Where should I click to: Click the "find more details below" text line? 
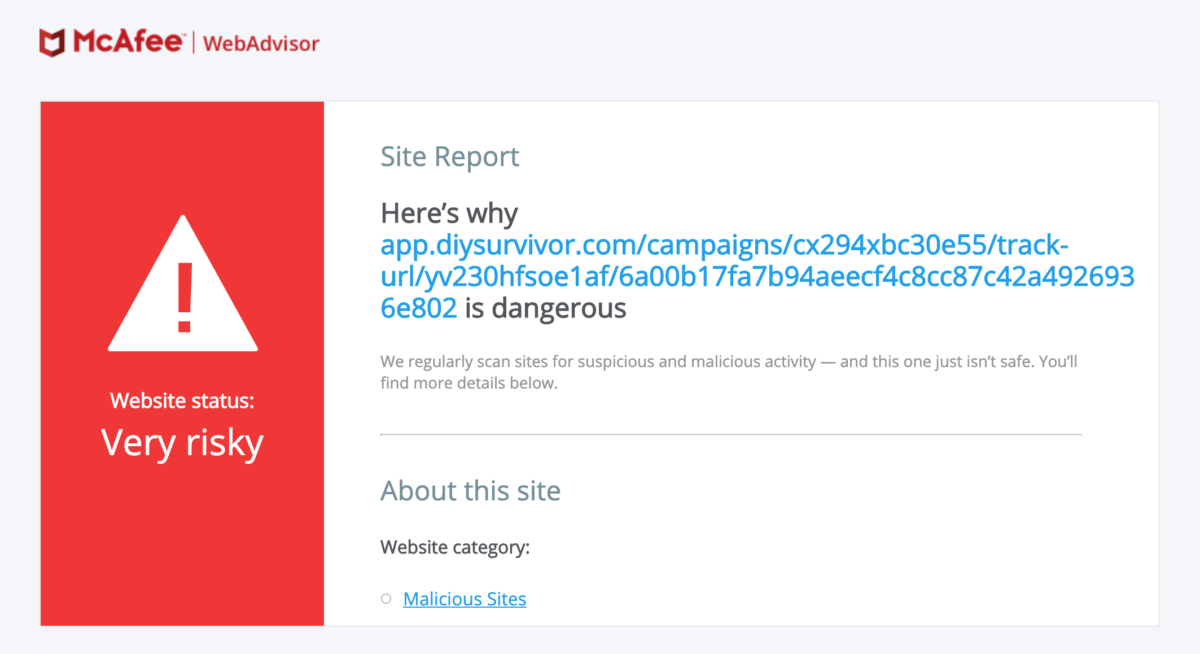468,383
